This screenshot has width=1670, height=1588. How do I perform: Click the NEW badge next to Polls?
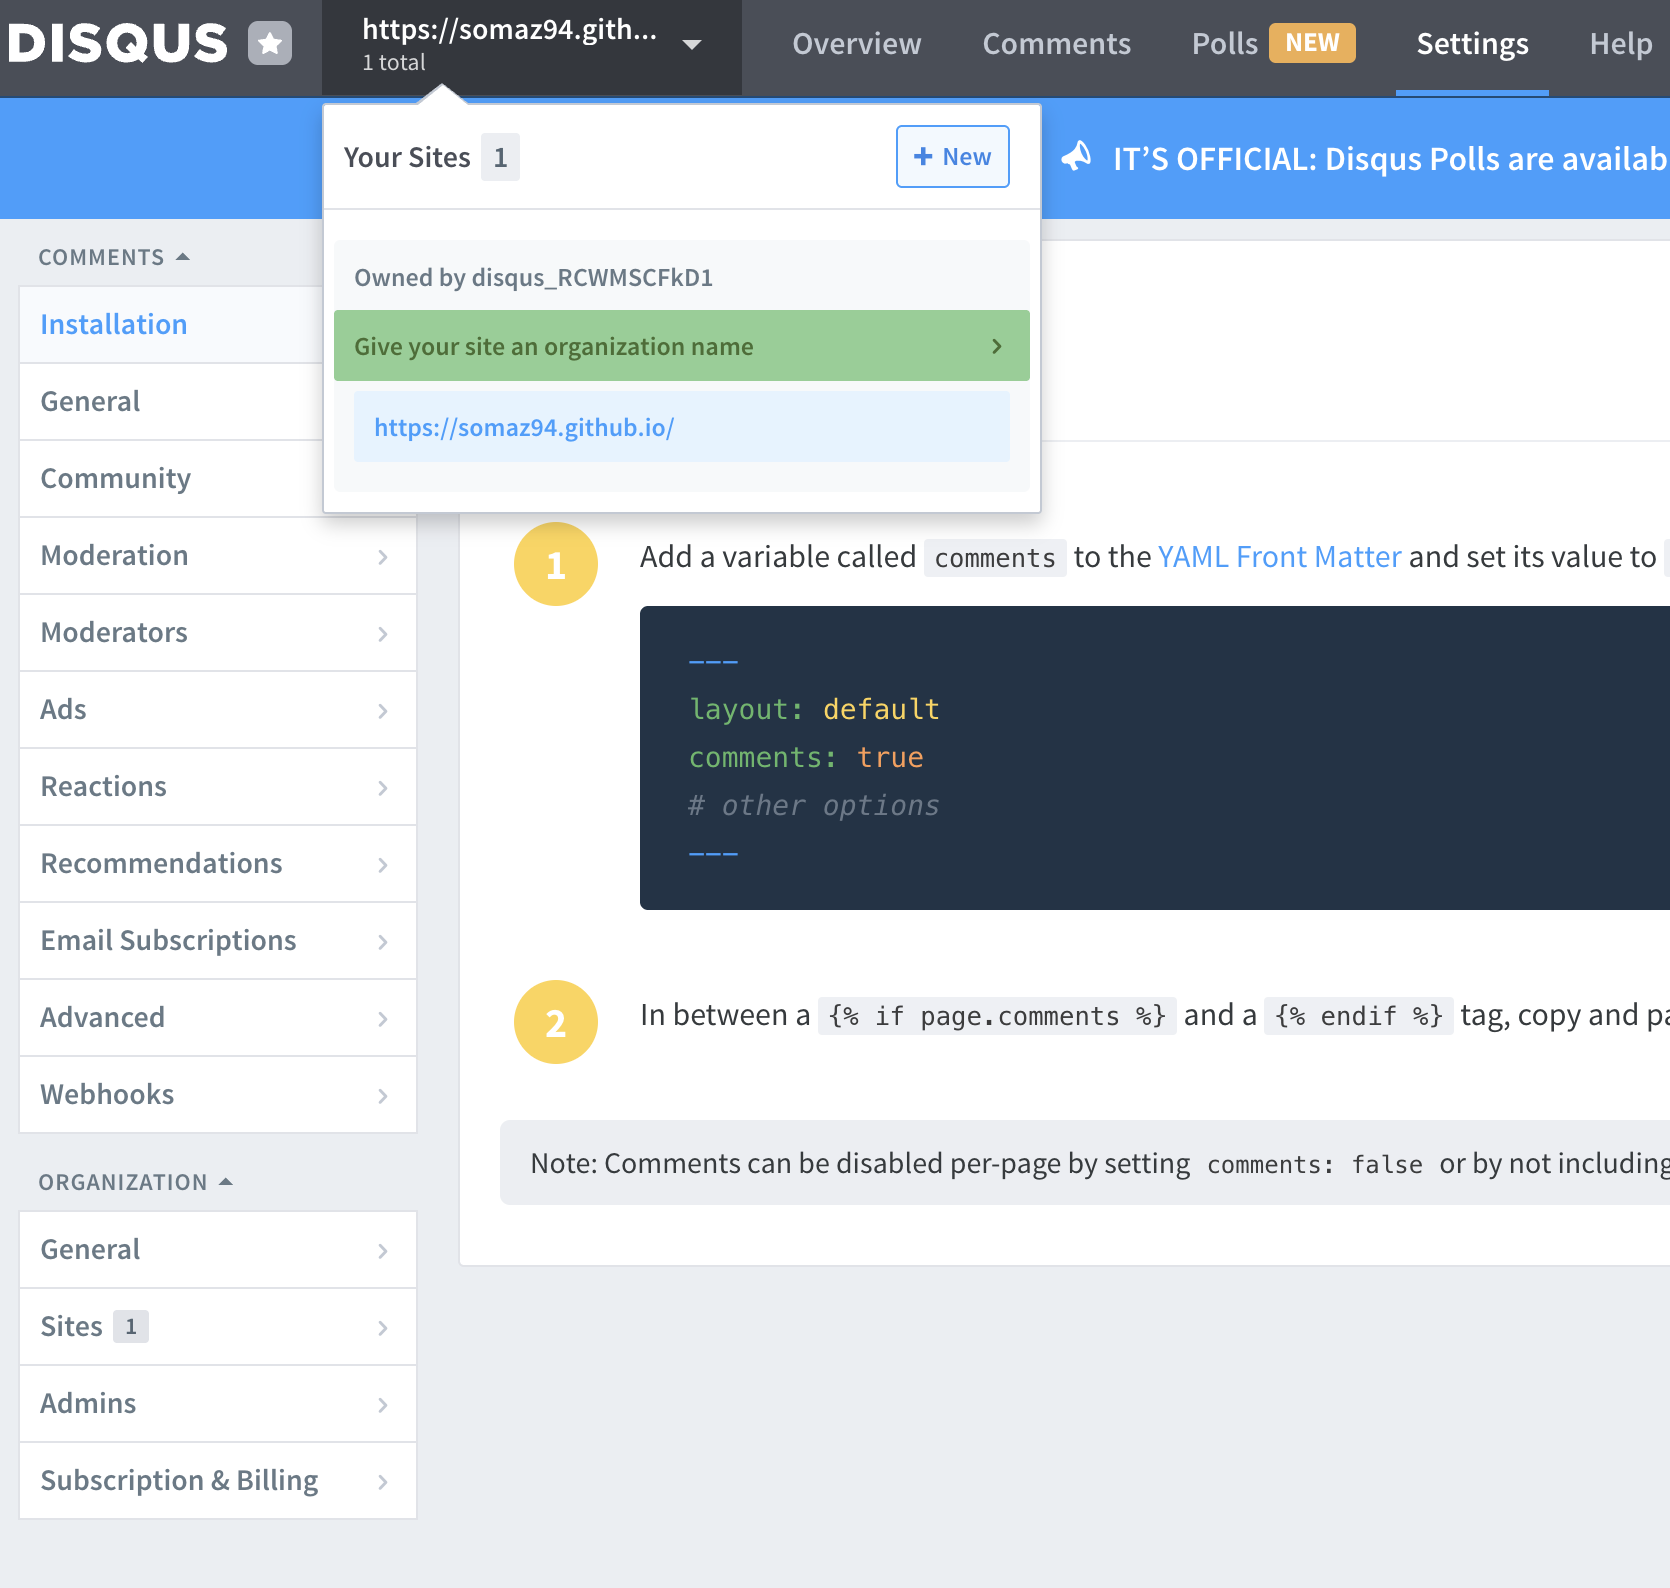(1312, 43)
